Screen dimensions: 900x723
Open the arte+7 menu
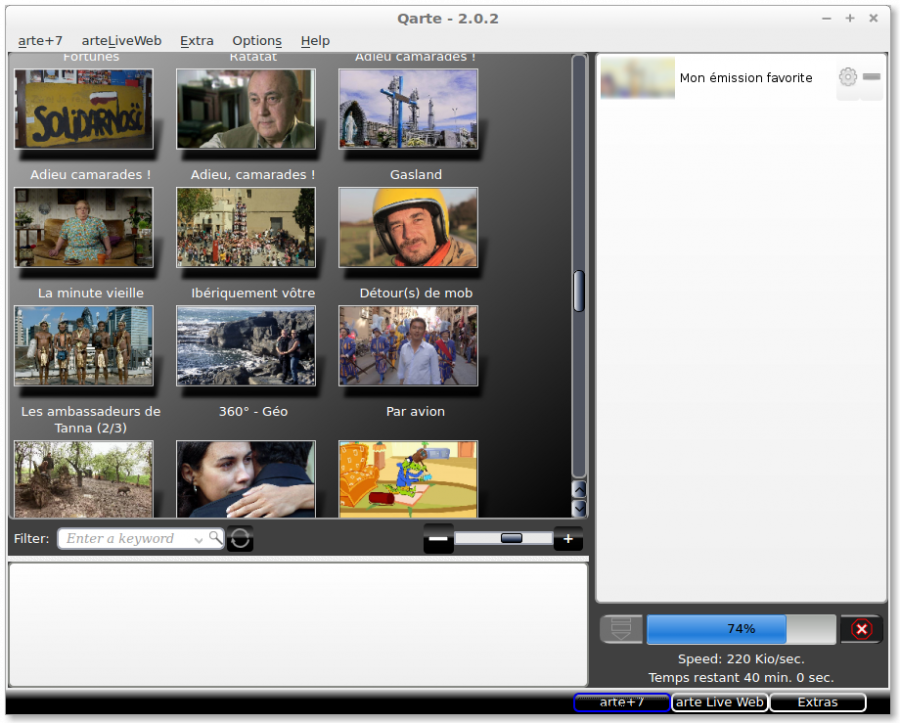point(40,41)
